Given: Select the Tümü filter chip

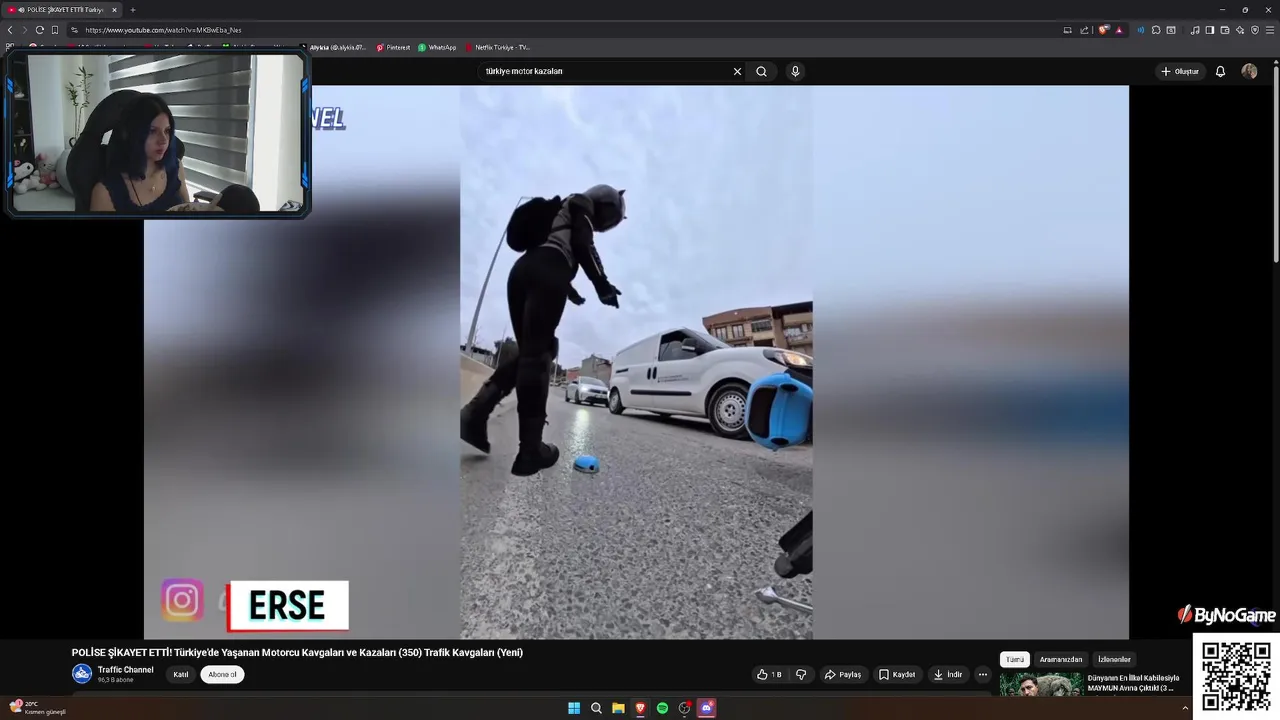Looking at the screenshot, I should pos(1015,659).
